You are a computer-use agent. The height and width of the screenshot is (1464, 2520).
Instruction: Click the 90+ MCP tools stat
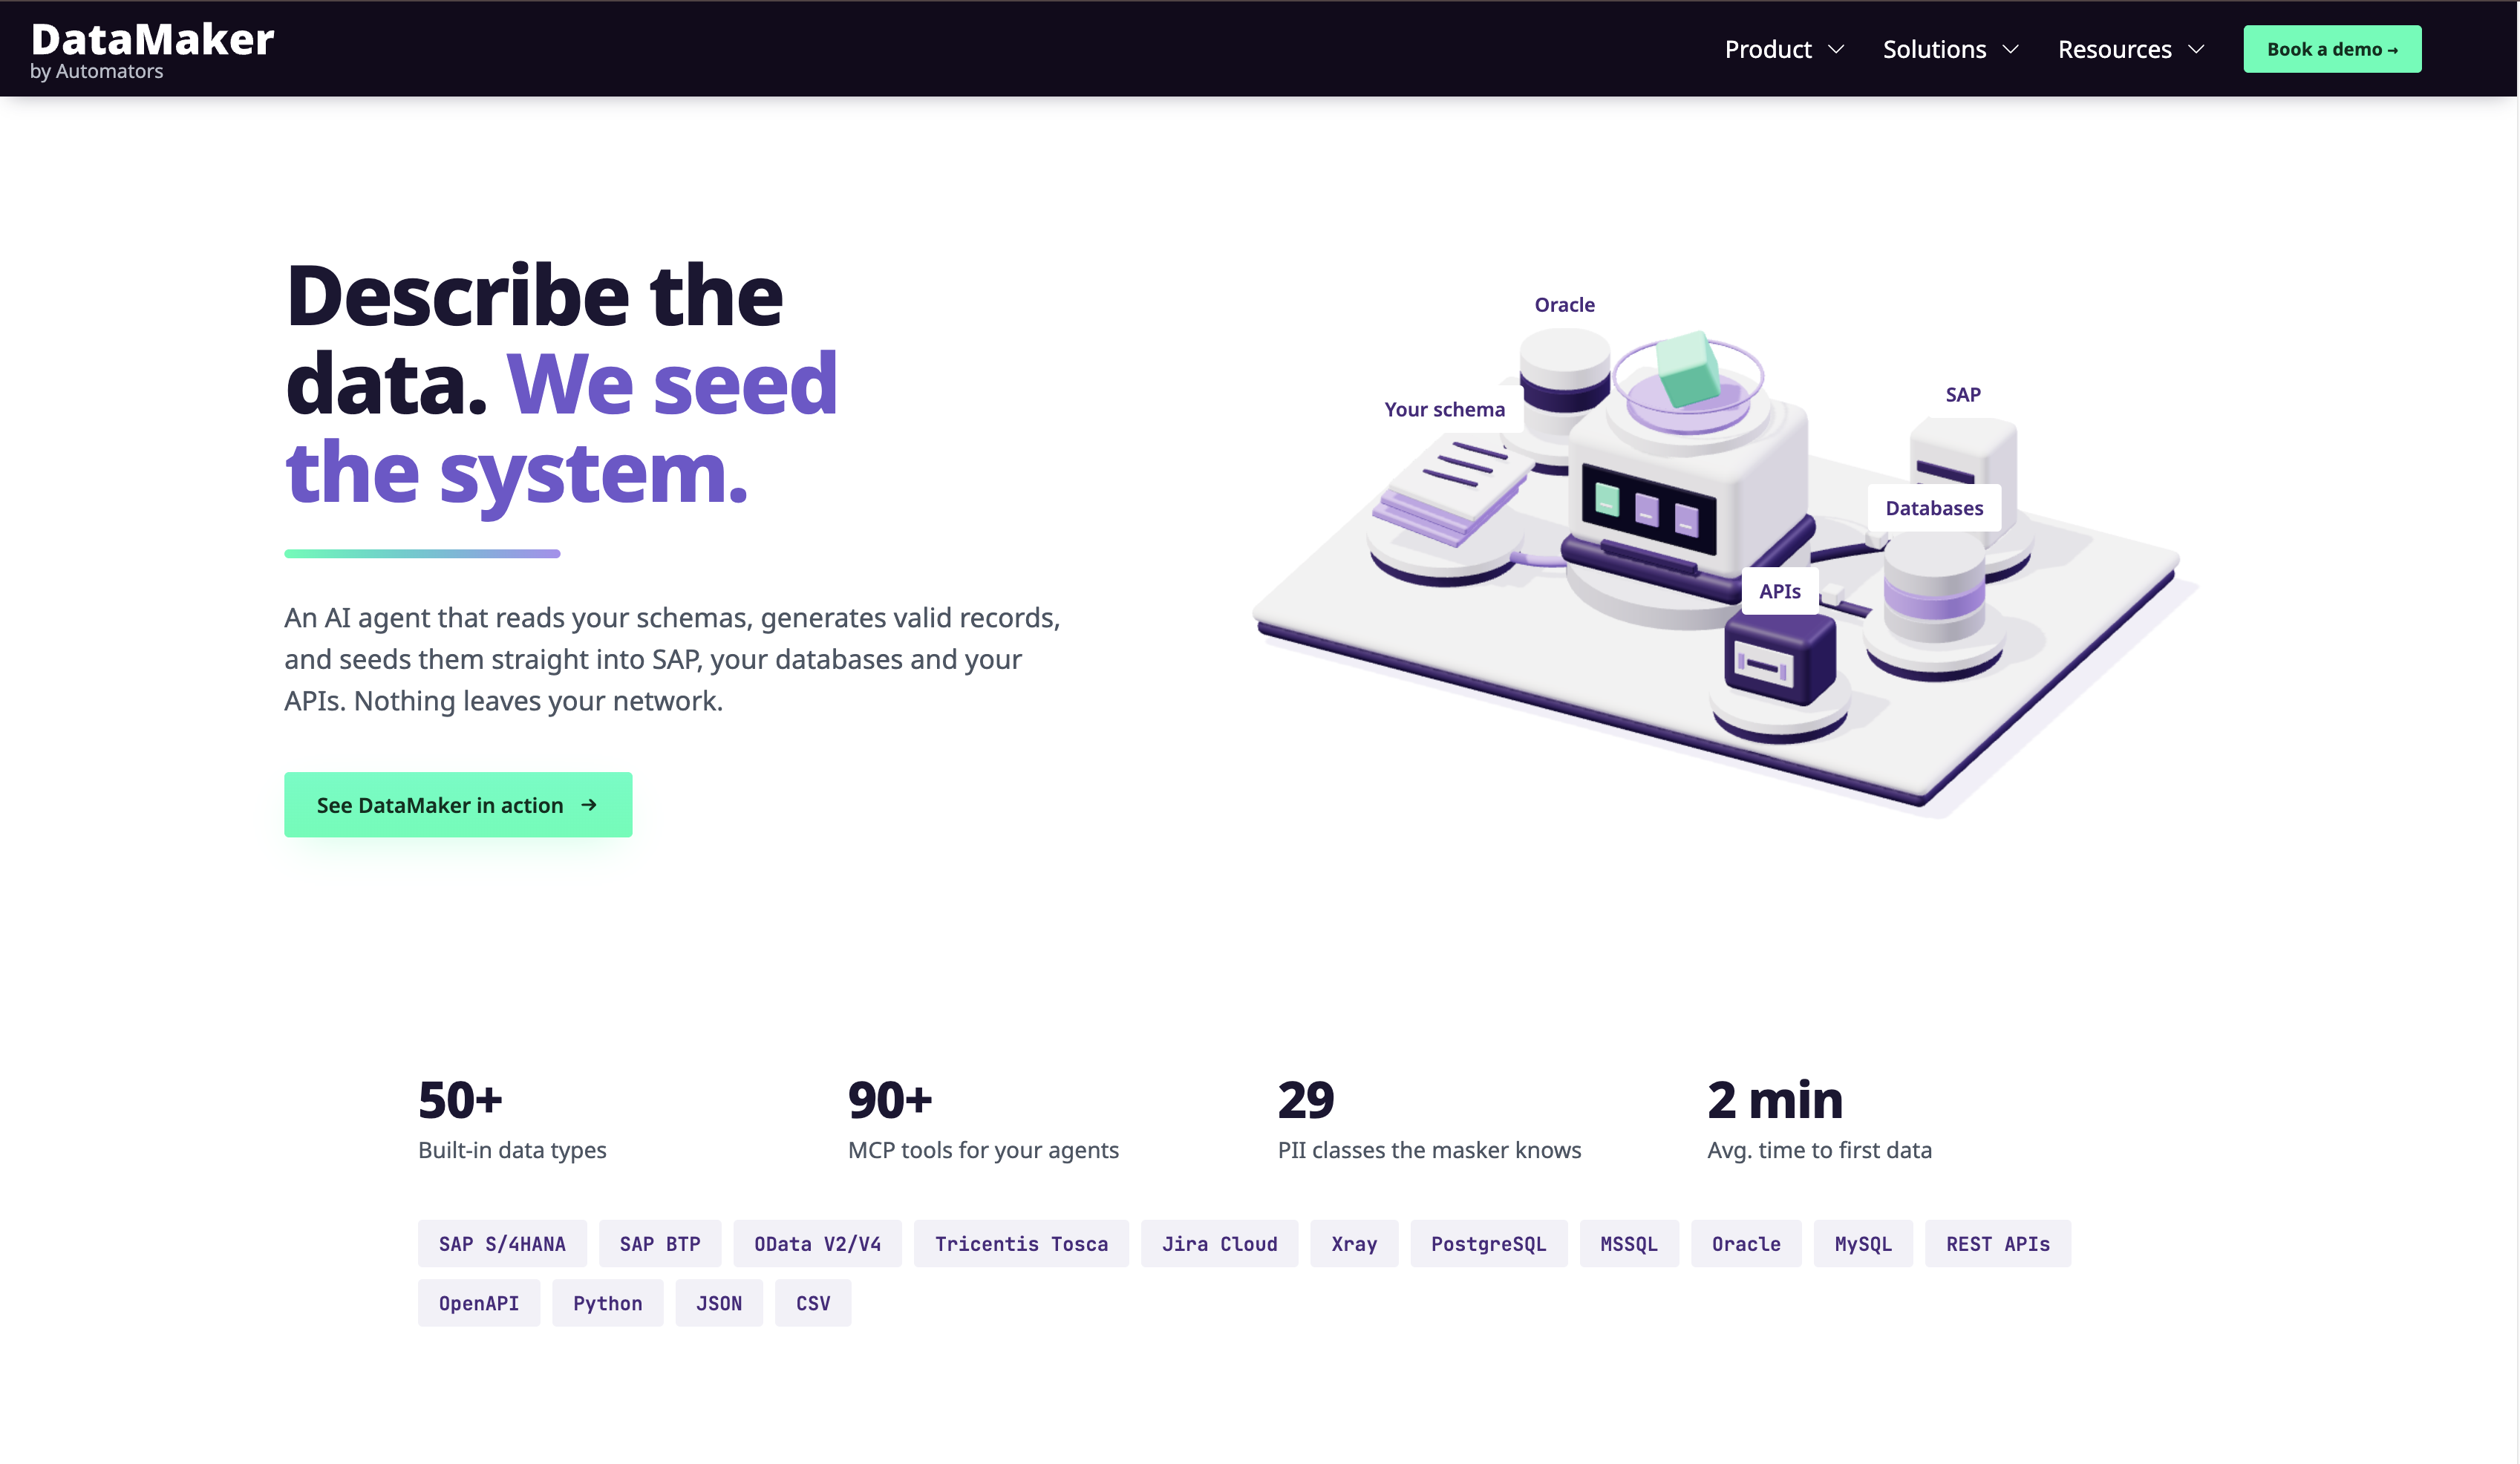[x=983, y=1119]
